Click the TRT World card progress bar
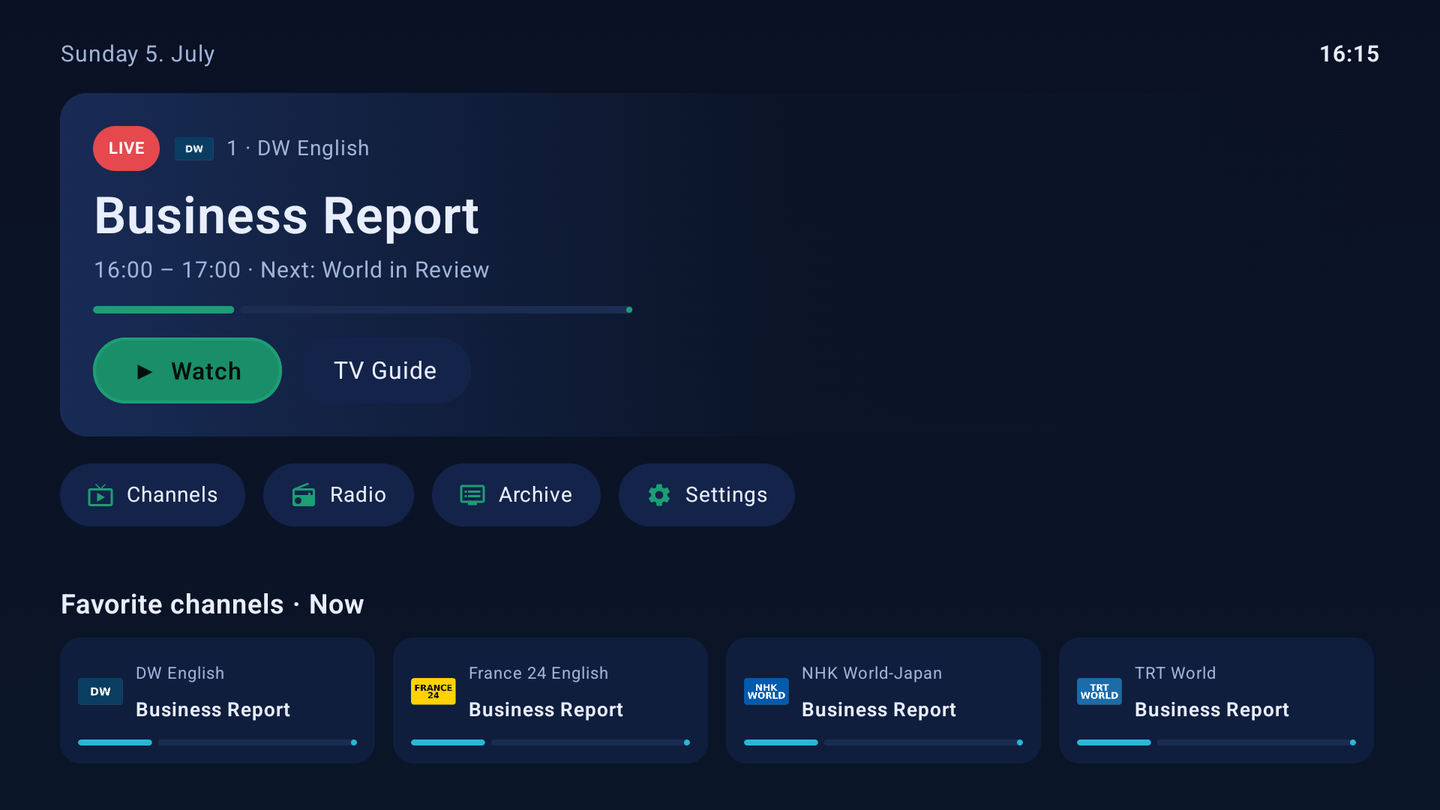 point(1216,743)
